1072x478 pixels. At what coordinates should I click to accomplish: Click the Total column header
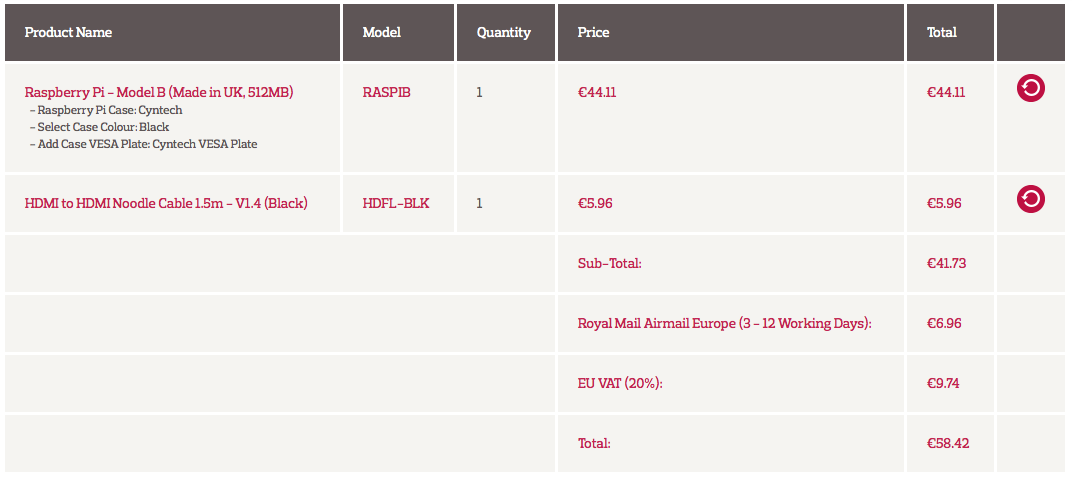942,32
